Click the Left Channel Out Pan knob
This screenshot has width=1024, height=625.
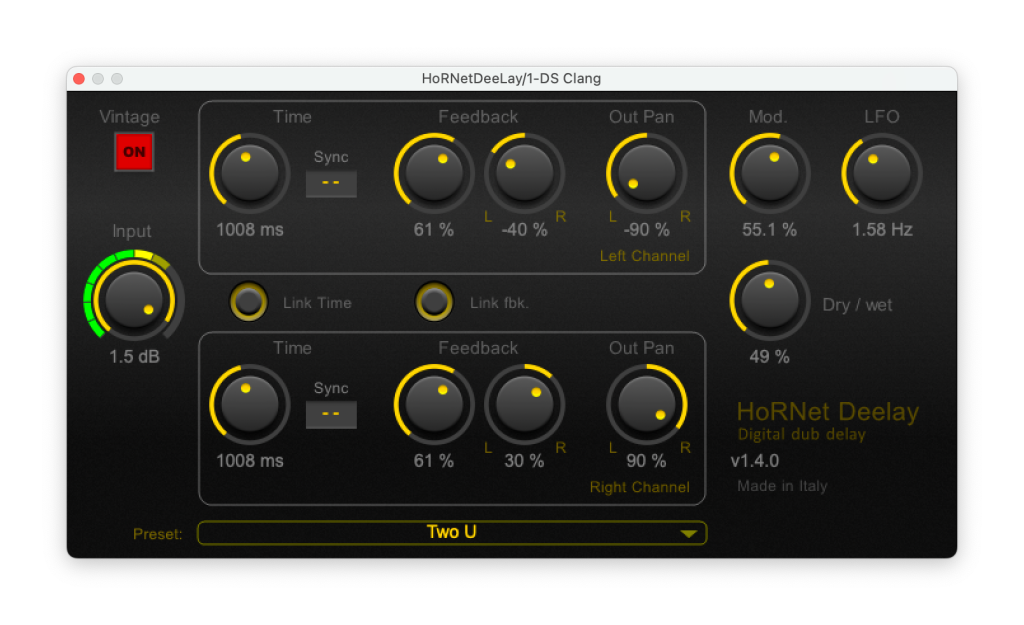646,172
